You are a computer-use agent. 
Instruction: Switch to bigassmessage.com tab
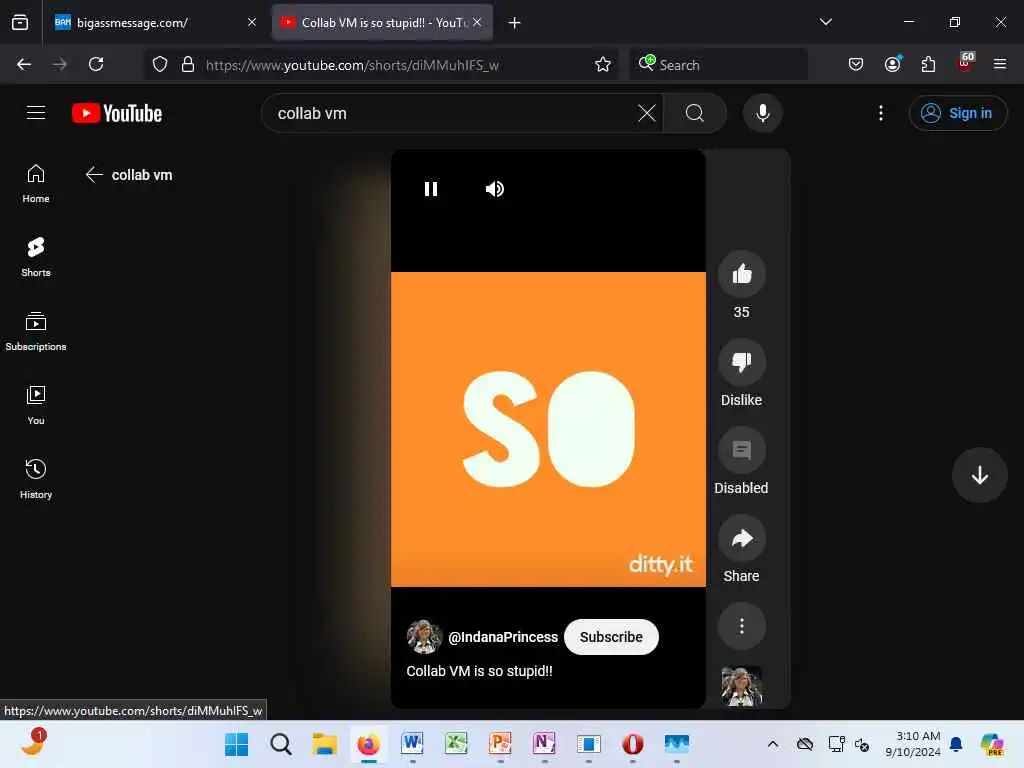157,23
